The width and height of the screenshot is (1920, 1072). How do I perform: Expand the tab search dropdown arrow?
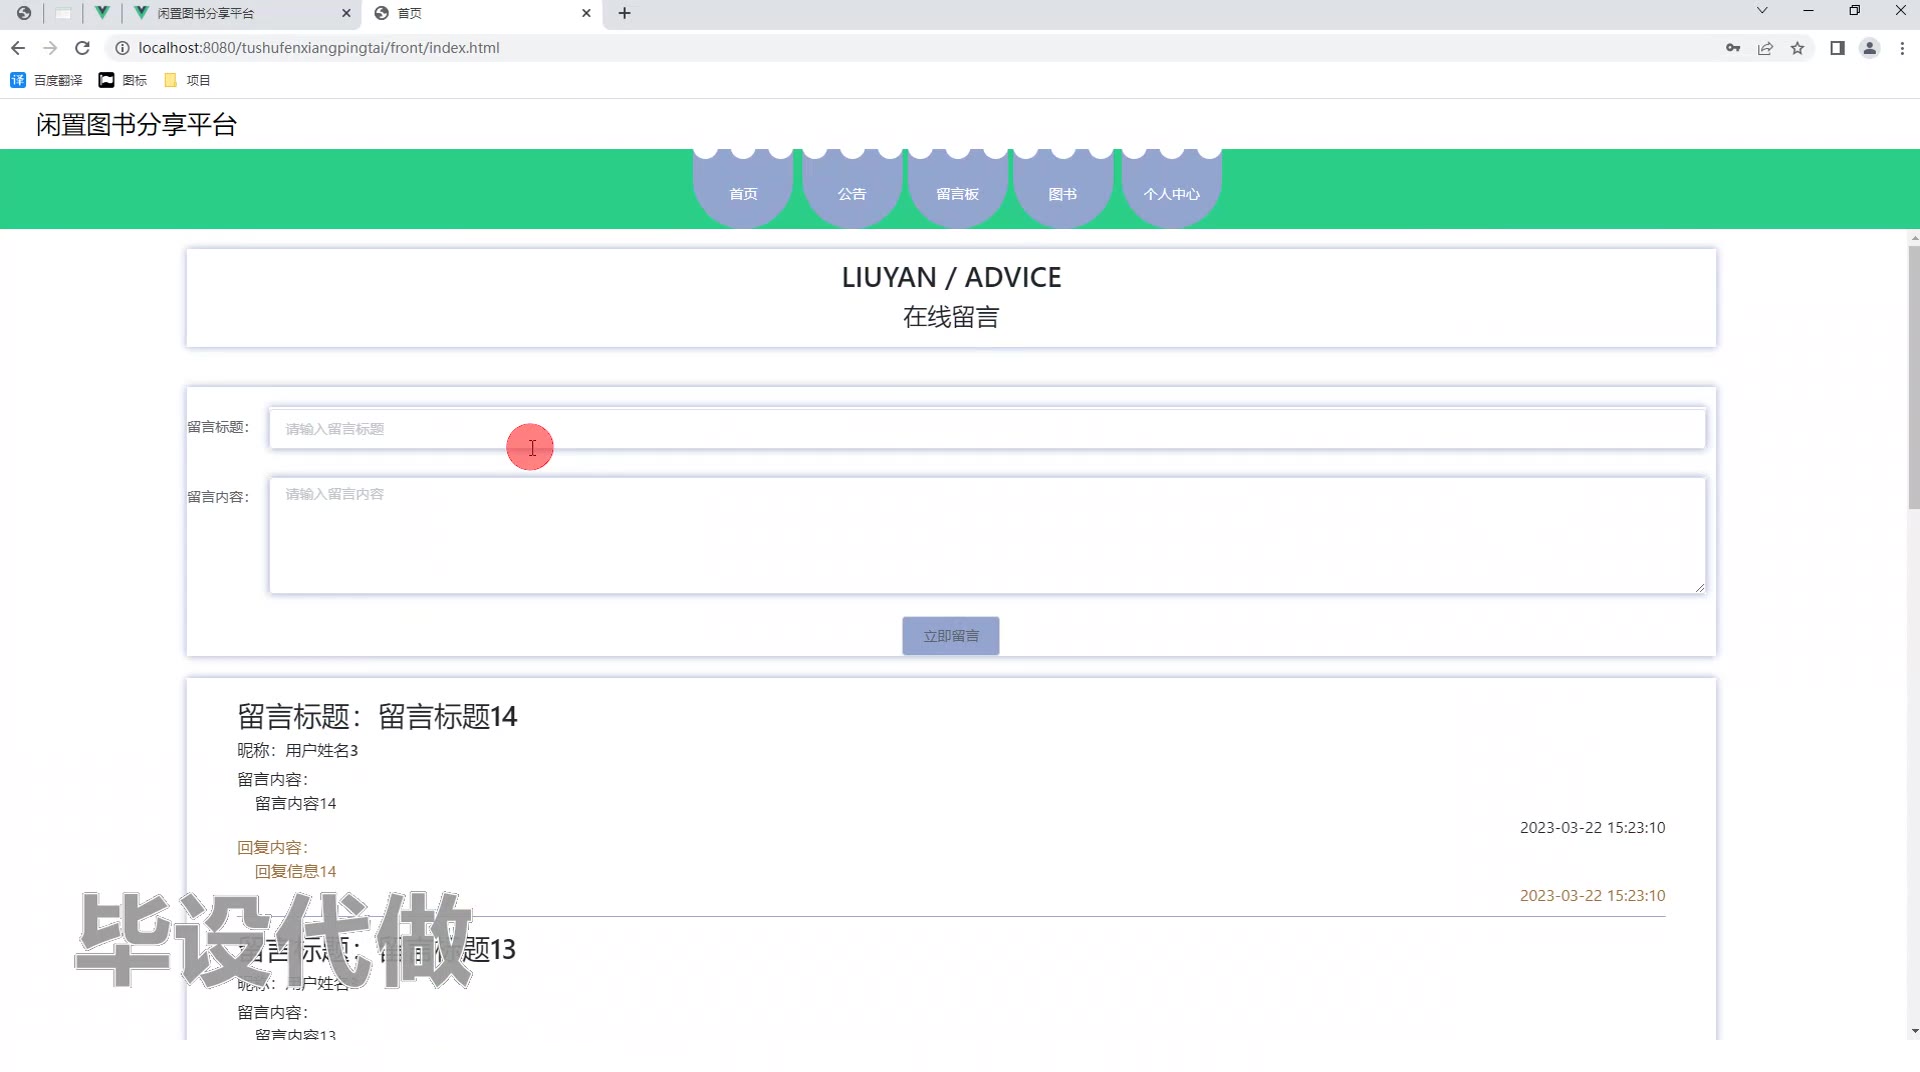pos(1762,11)
